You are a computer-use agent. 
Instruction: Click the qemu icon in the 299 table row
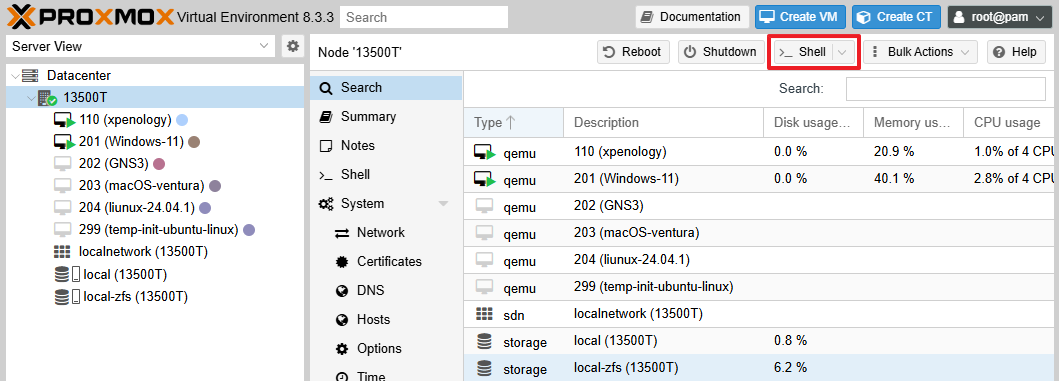pos(484,286)
